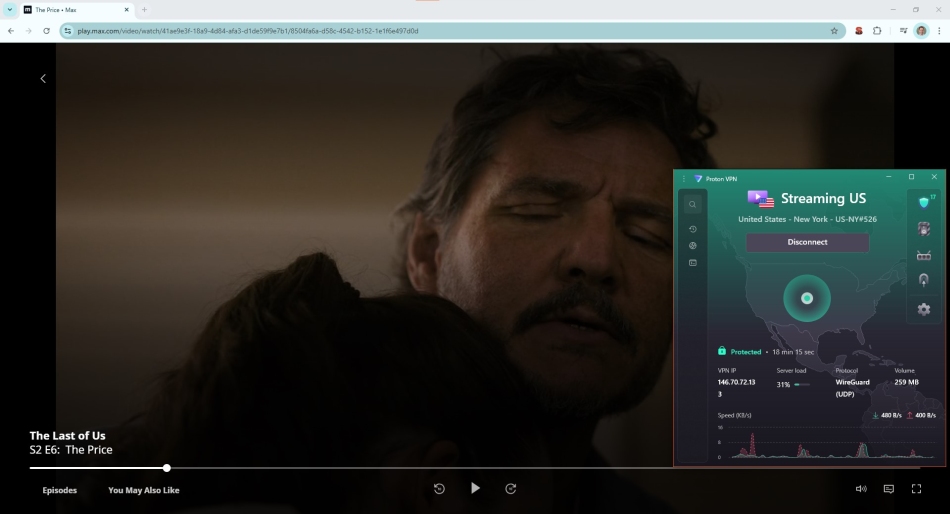The width and height of the screenshot is (950, 514).
Task: Click the speed graph in Proton VPN
Action: click(x=827, y=442)
